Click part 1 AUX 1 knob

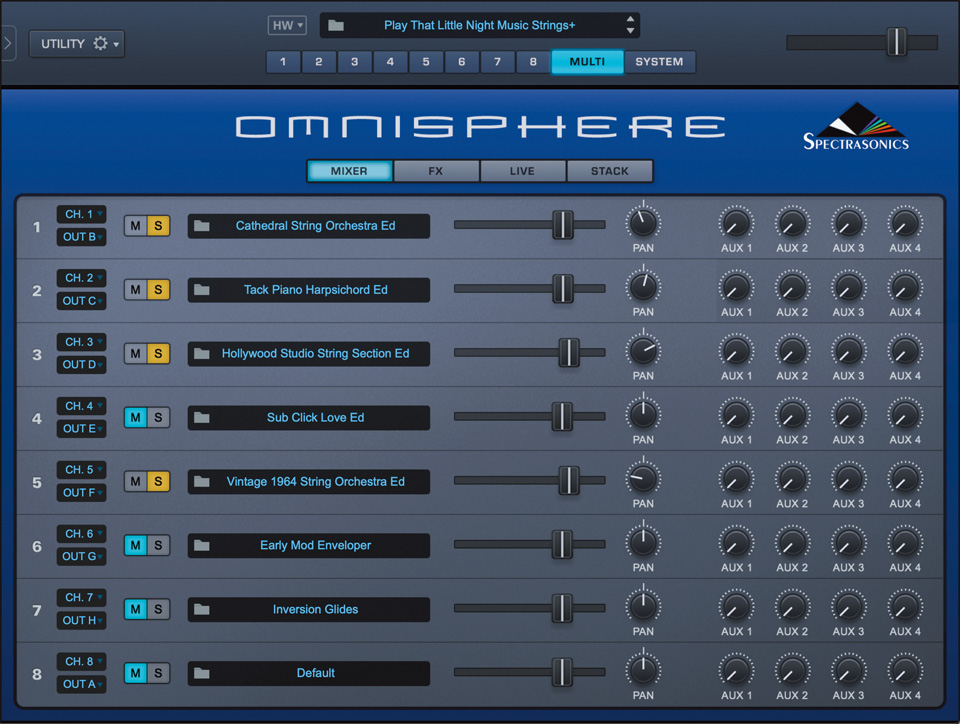pyautogui.click(x=736, y=223)
